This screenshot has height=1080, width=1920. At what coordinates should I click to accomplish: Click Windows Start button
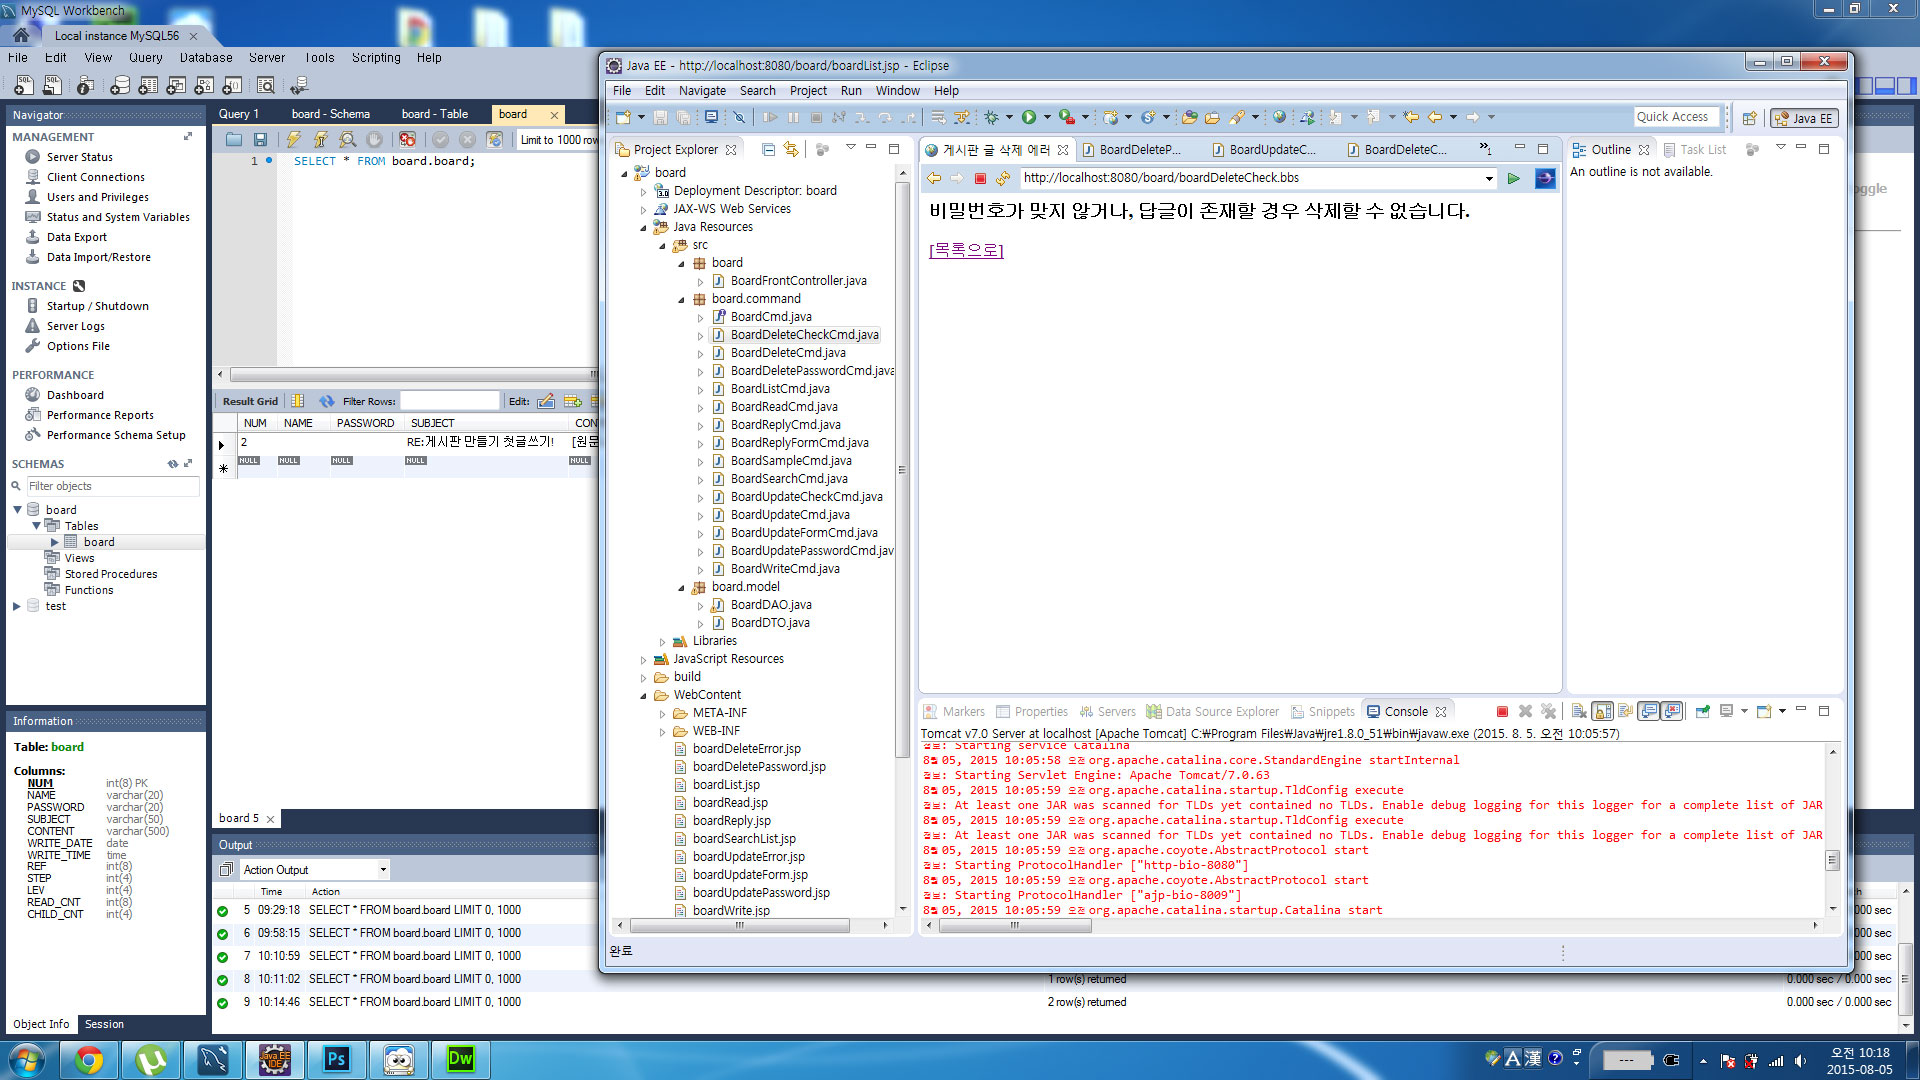[x=26, y=1059]
